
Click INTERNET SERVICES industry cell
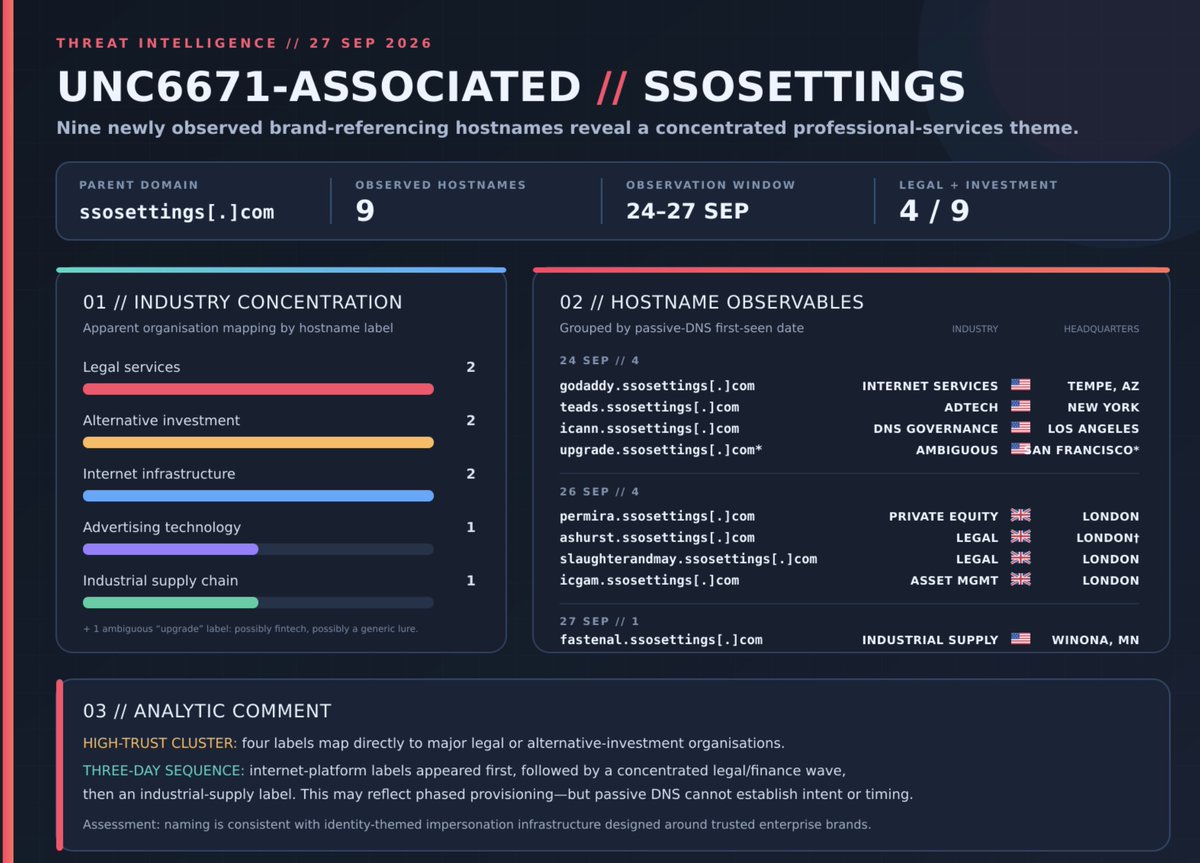tap(930, 385)
